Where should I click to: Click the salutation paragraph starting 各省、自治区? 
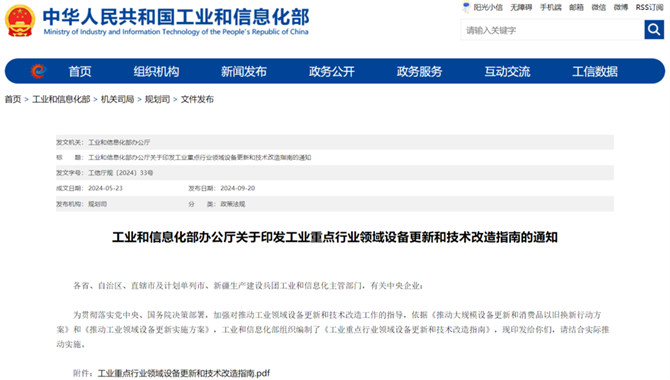pos(248,286)
